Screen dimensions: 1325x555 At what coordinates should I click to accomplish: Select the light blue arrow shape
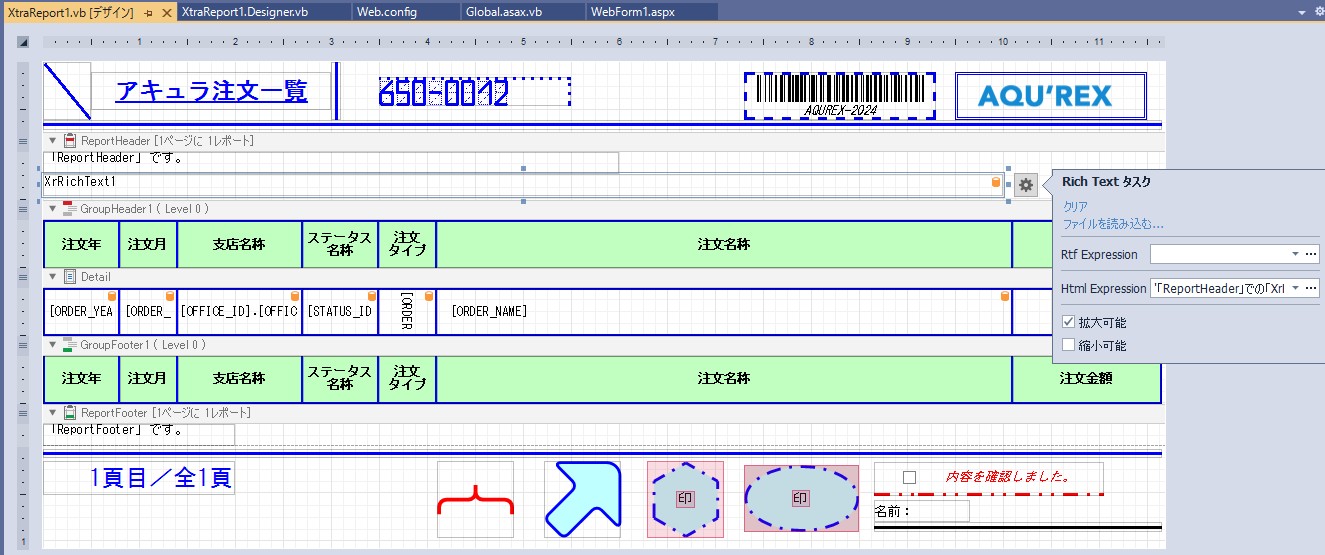pyautogui.click(x=582, y=500)
